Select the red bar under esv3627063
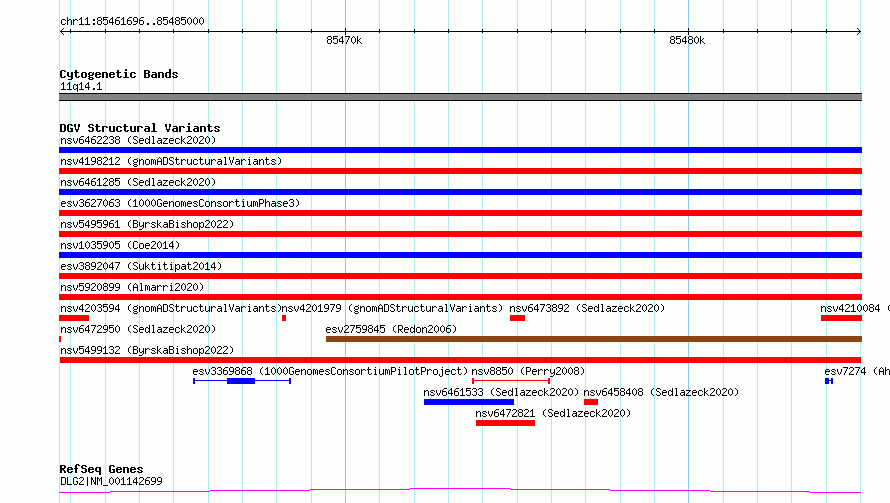The height and width of the screenshot is (503, 890). 460,213
